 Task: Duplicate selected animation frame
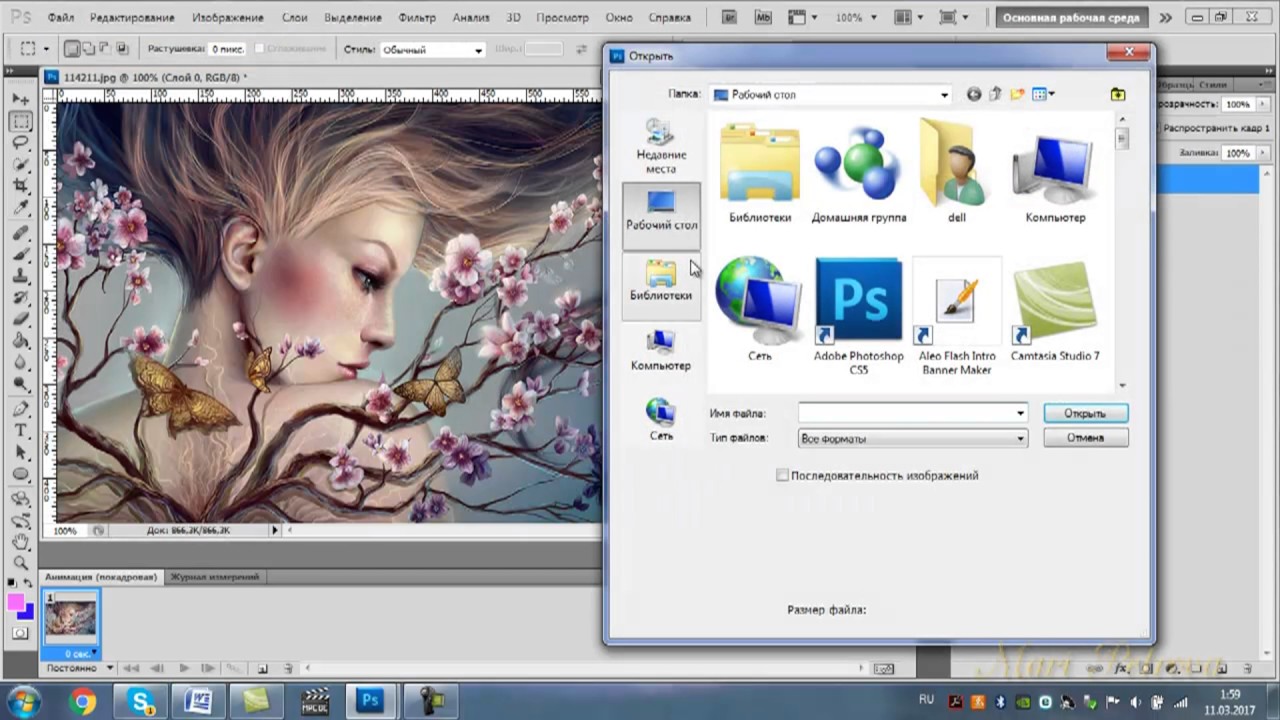[262, 668]
